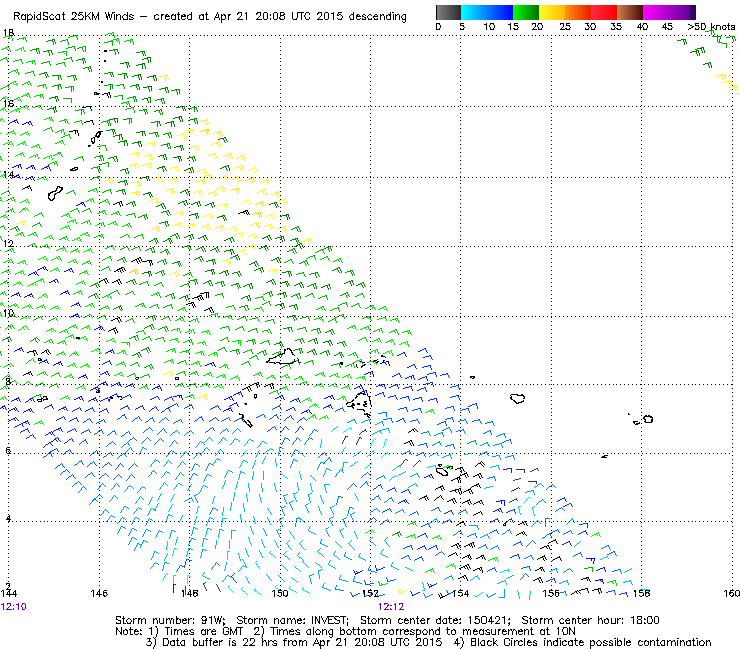Click the red 30-35 knots legend swatch
Image resolution: width=740 pixels, height=650 pixels.
[x=604, y=12]
